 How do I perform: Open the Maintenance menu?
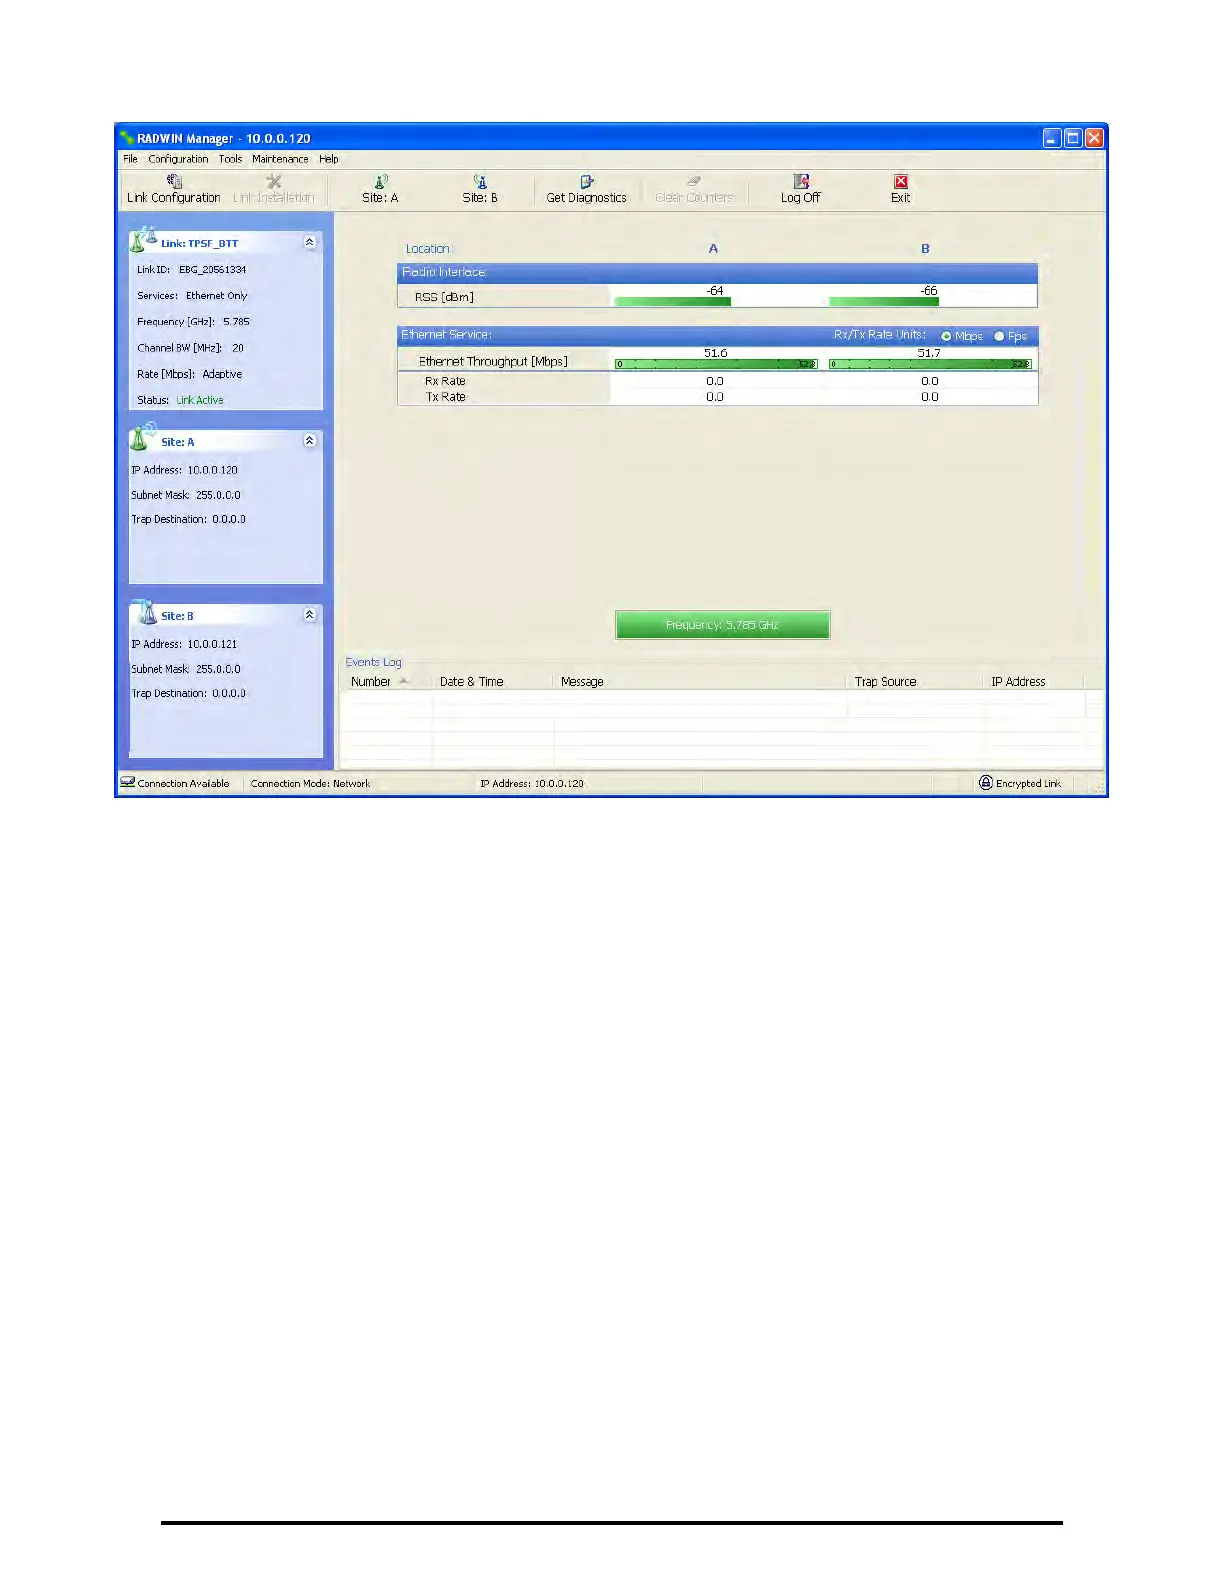[280, 159]
